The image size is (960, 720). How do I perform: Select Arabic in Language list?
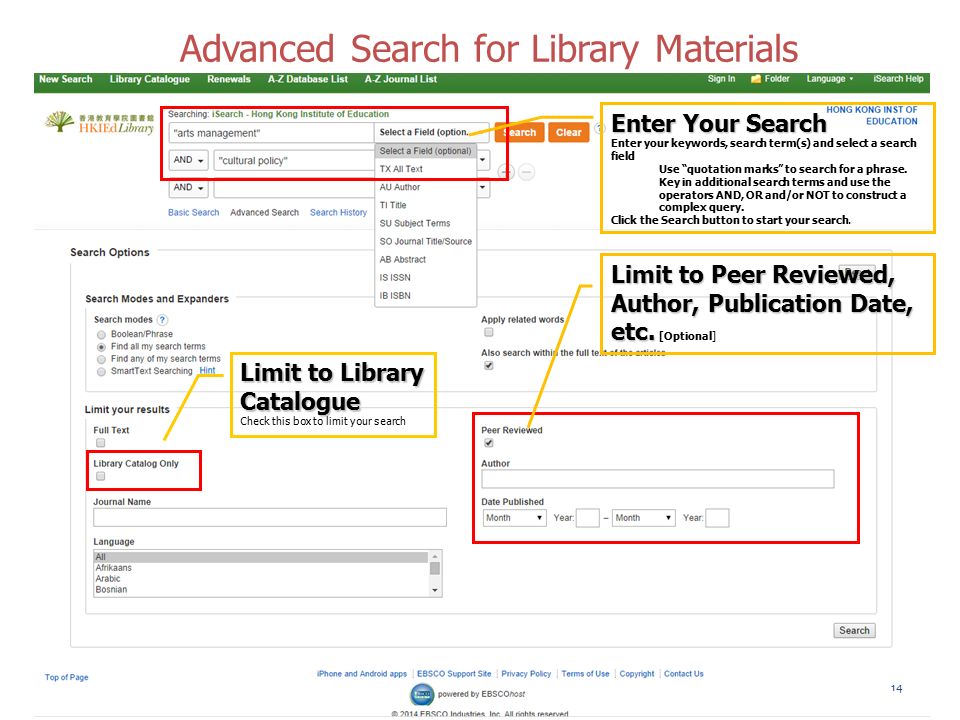pyautogui.click(x=261, y=579)
